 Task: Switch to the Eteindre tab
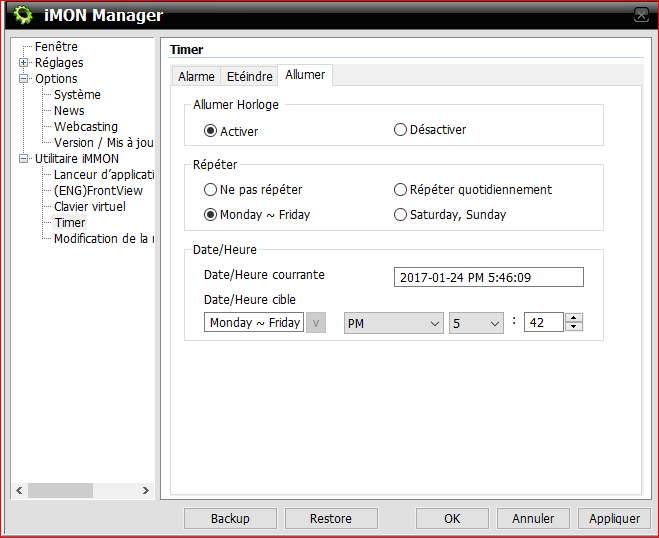(x=249, y=76)
